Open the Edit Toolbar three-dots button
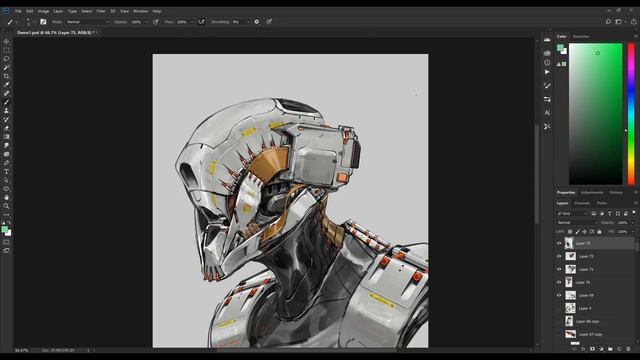Image resolution: width=640 pixels, height=360 pixels. click(x=7, y=215)
